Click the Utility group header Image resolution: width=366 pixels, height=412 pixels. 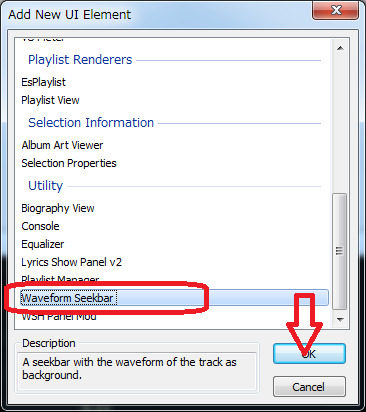45,186
